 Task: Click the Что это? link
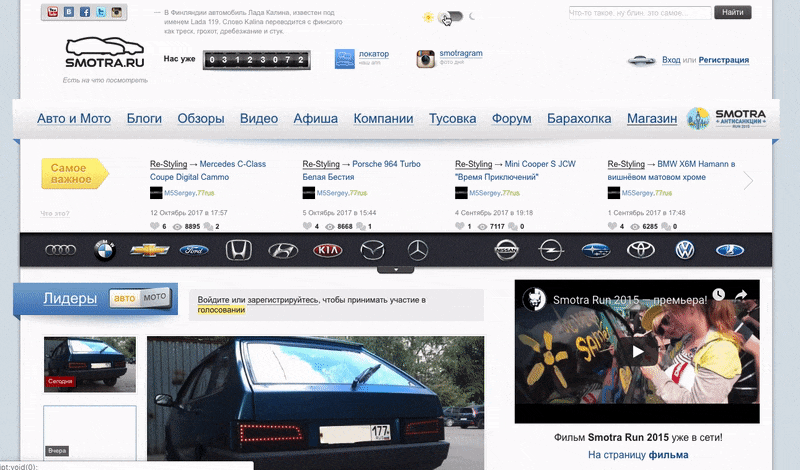[x=55, y=213]
